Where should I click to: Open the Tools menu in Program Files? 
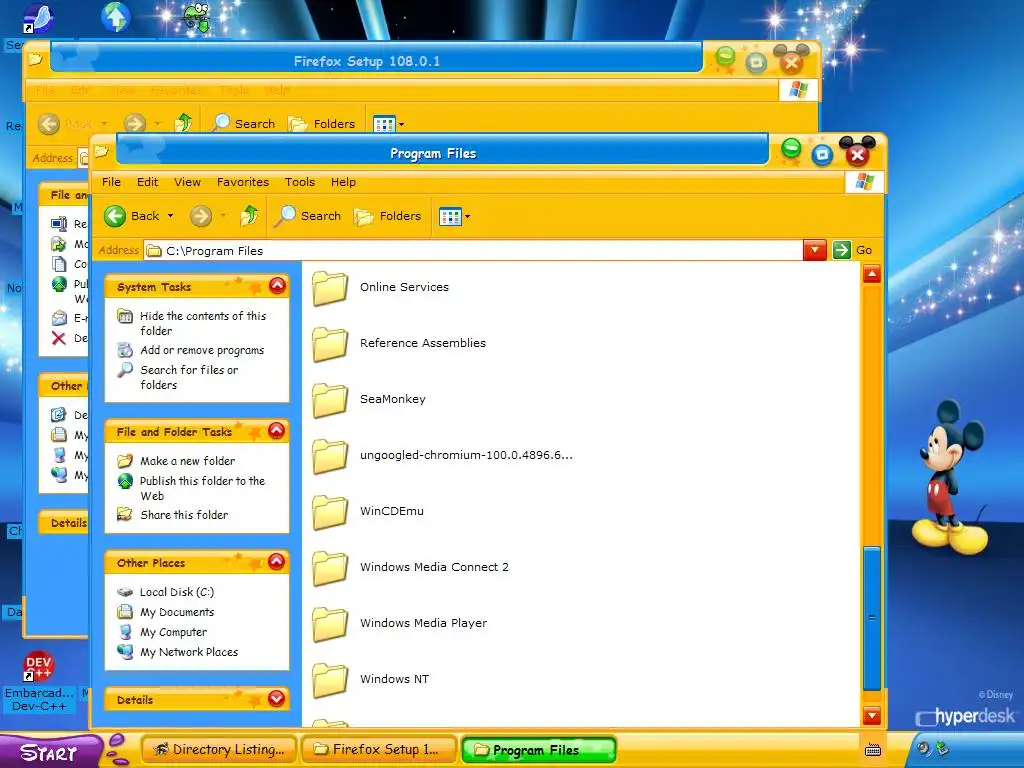pyautogui.click(x=300, y=182)
